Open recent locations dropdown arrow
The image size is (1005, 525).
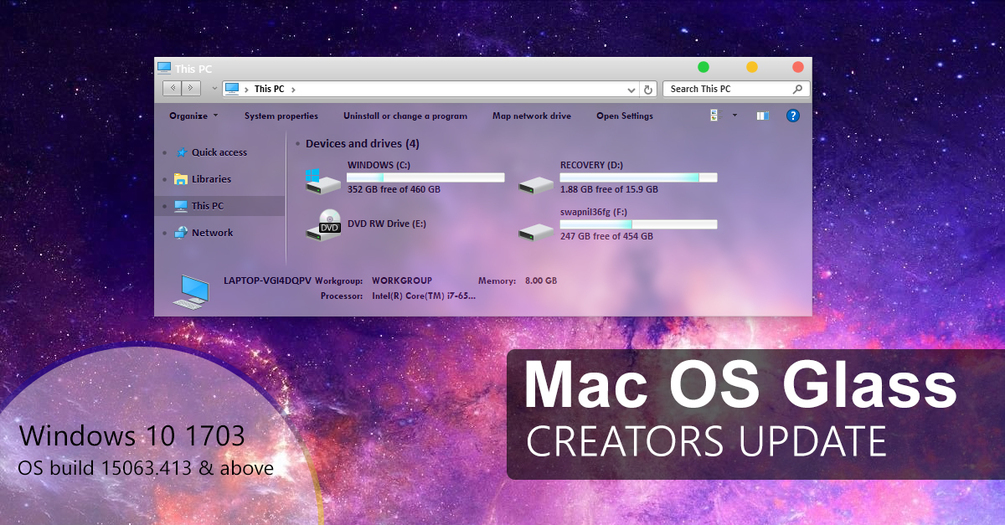(214, 89)
